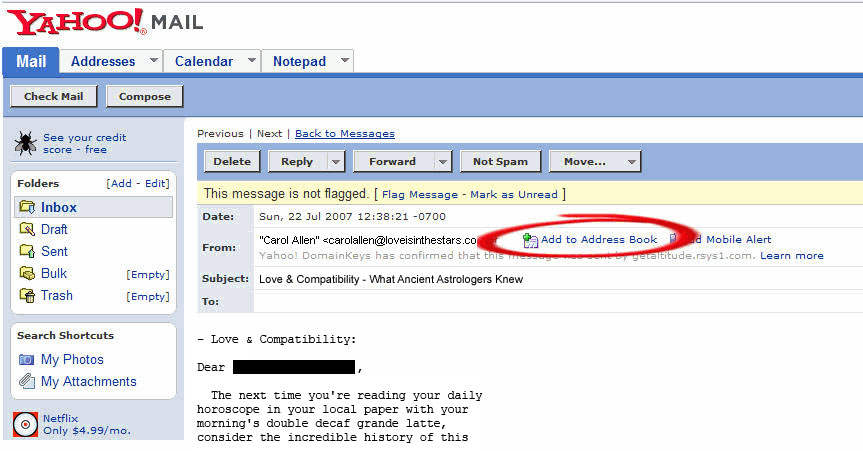Expand the Forward button dropdown arrow
The height and width of the screenshot is (451, 863).
pos(443,162)
